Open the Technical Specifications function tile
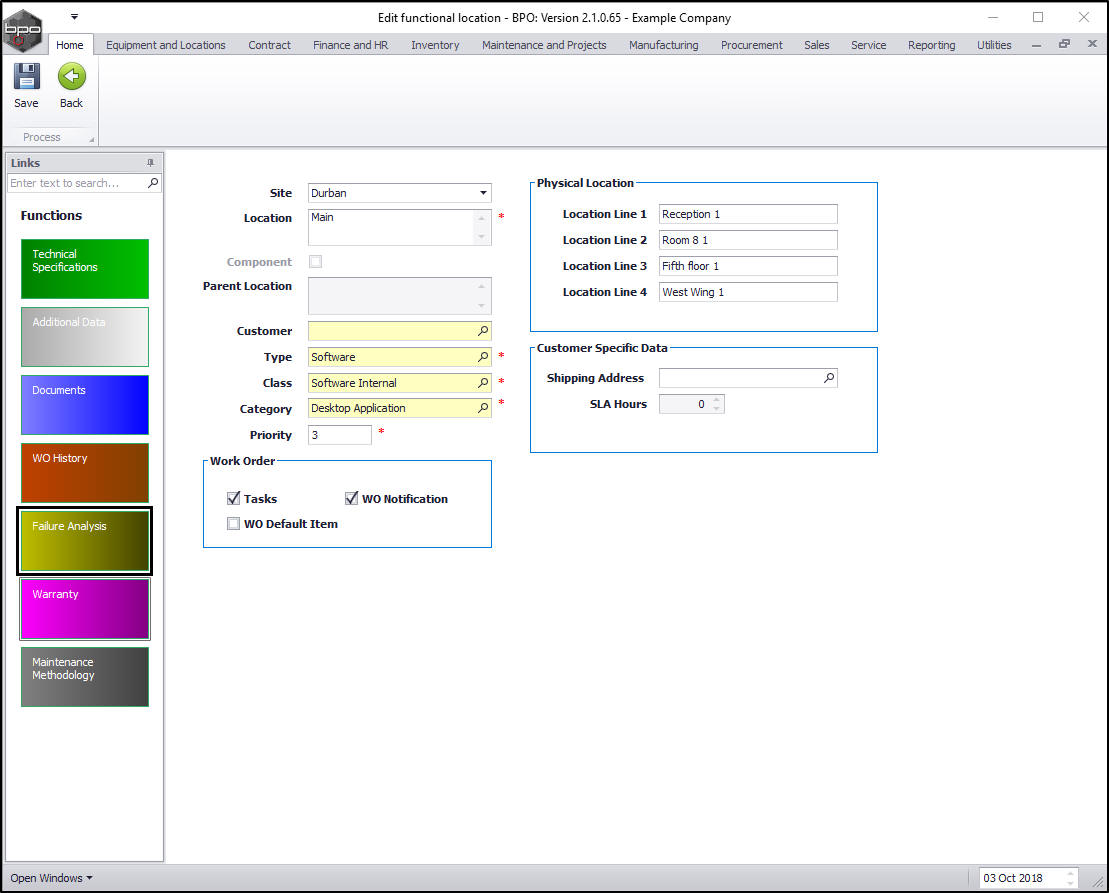Screen dimensions: 1109x893 [85, 269]
